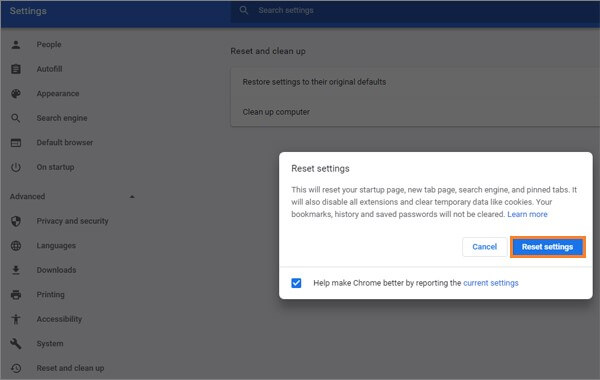This screenshot has height=380, width=600.
Task: Click the Printing printer icon
Action: click(16, 295)
